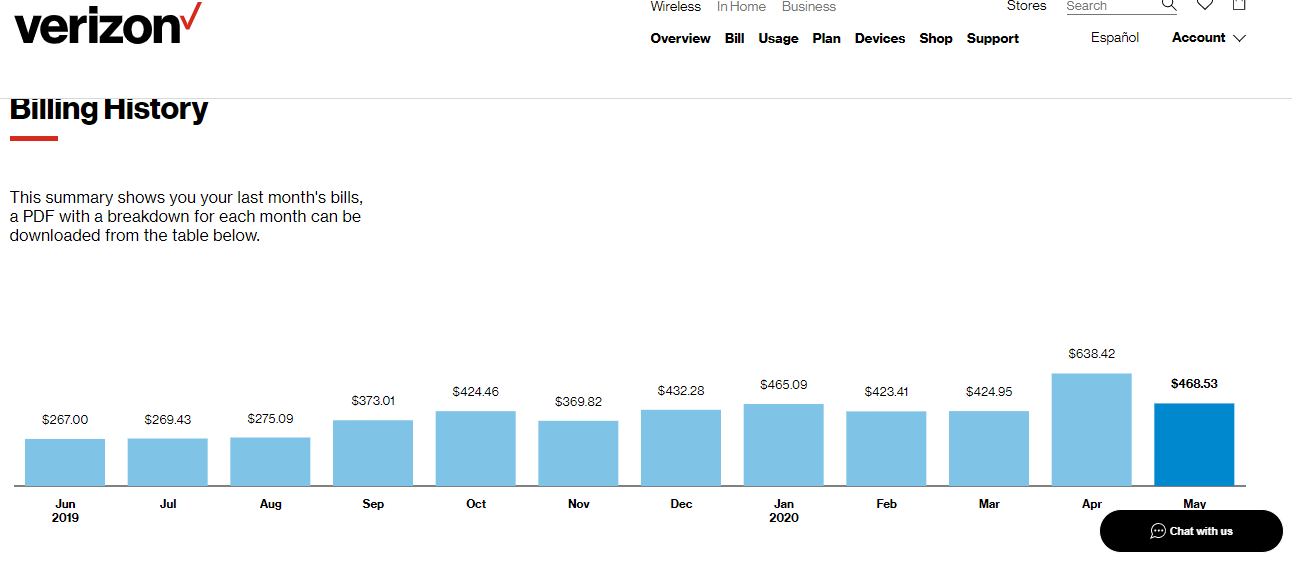Click the bold $468.53 amount label
The image size is (1292, 561).
click(x=1194, y=384)
